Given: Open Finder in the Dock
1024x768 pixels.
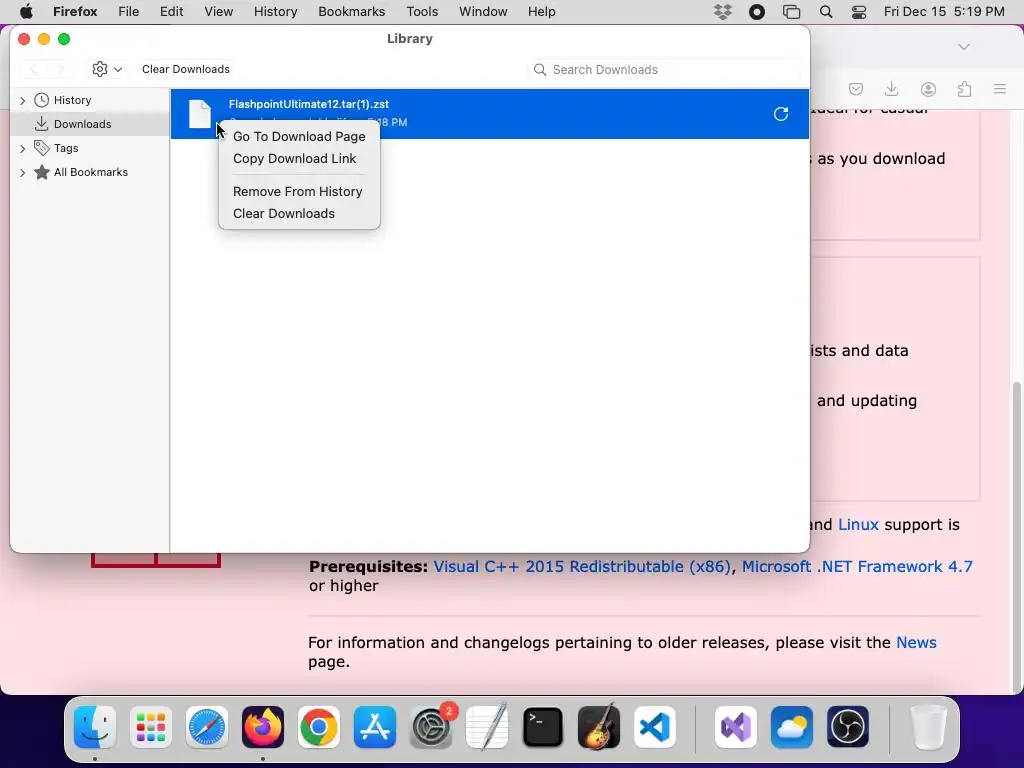Looking at the screenshot, I should tap(95, 727).
